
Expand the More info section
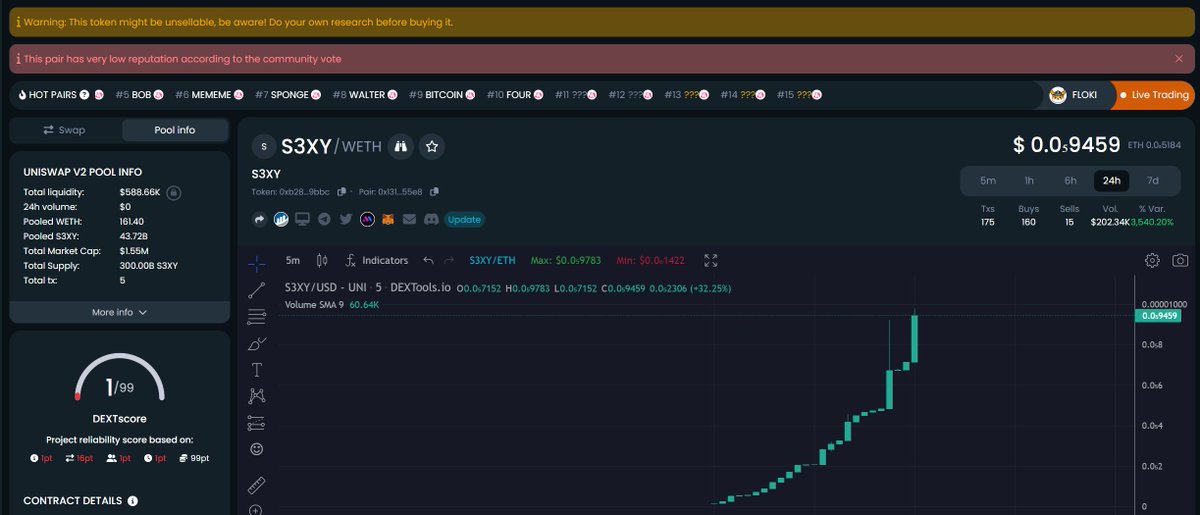(x=120, y=312)
